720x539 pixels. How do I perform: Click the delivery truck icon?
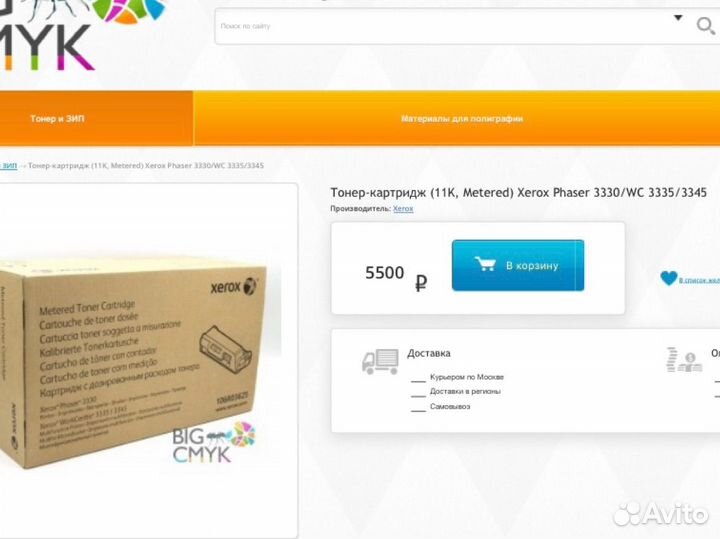pyautogui.click(x=380, y=362)
